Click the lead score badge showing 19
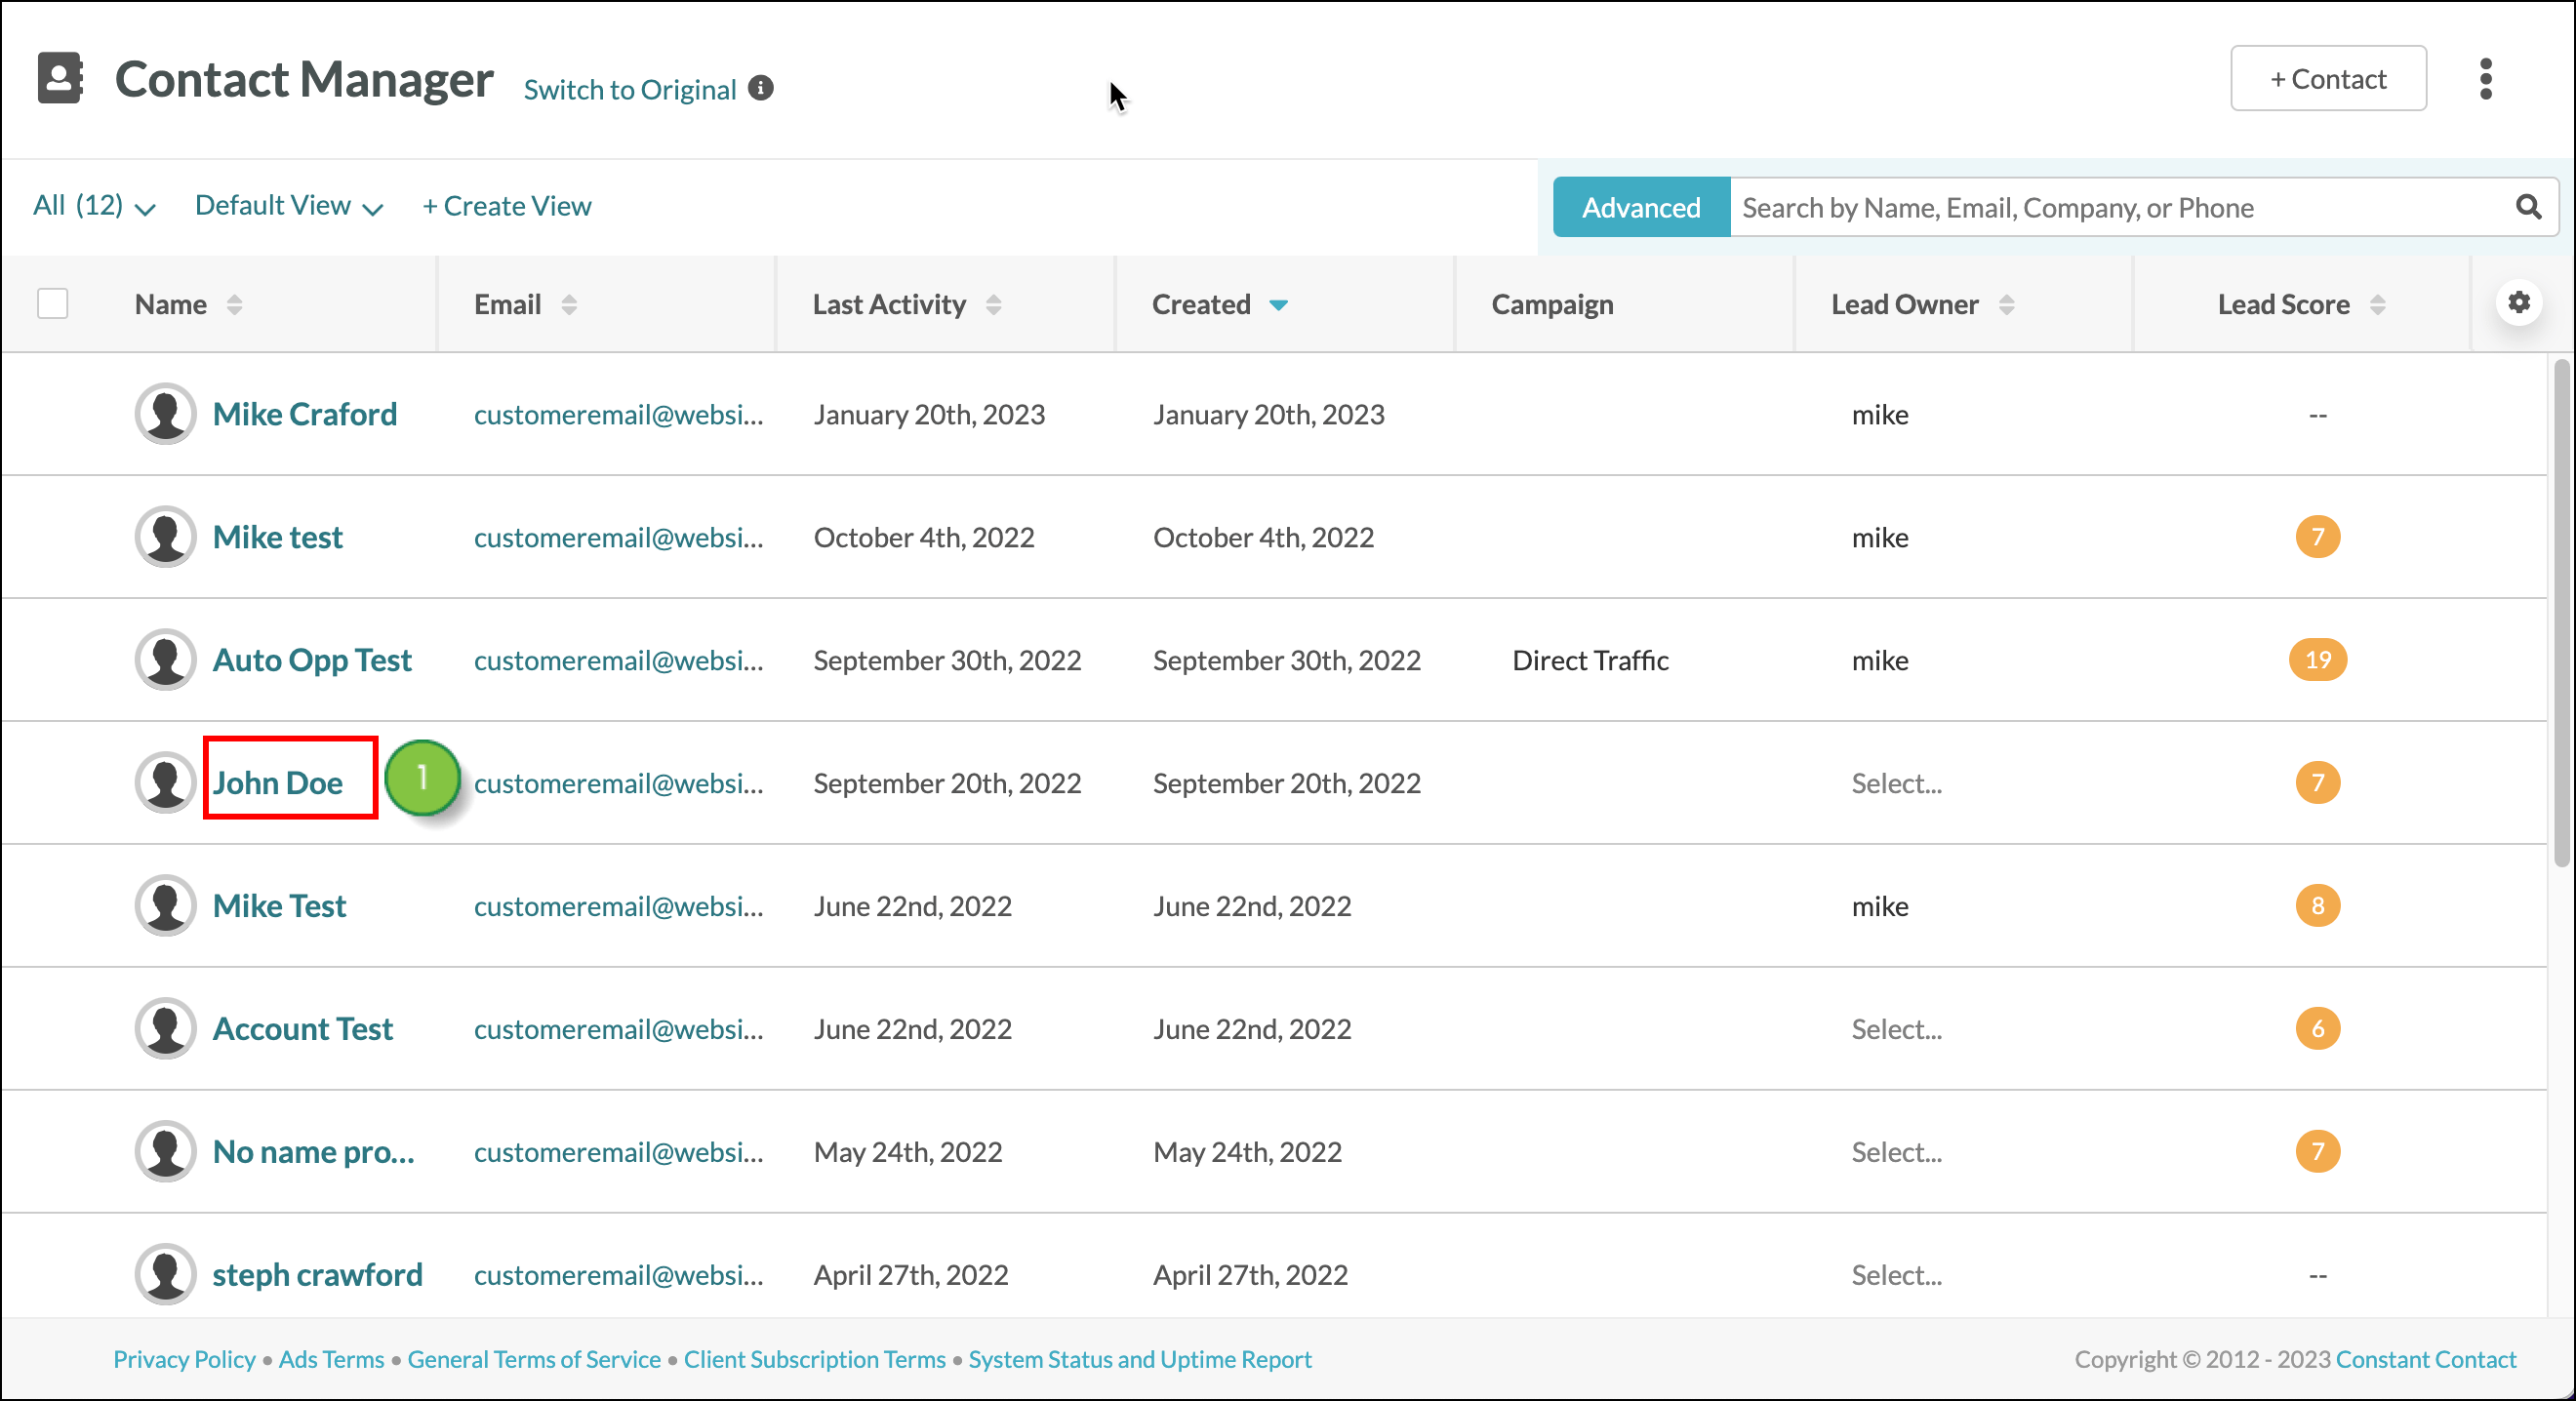This screenshot has height=1401, width=2576. click(x=2318, y=659)
